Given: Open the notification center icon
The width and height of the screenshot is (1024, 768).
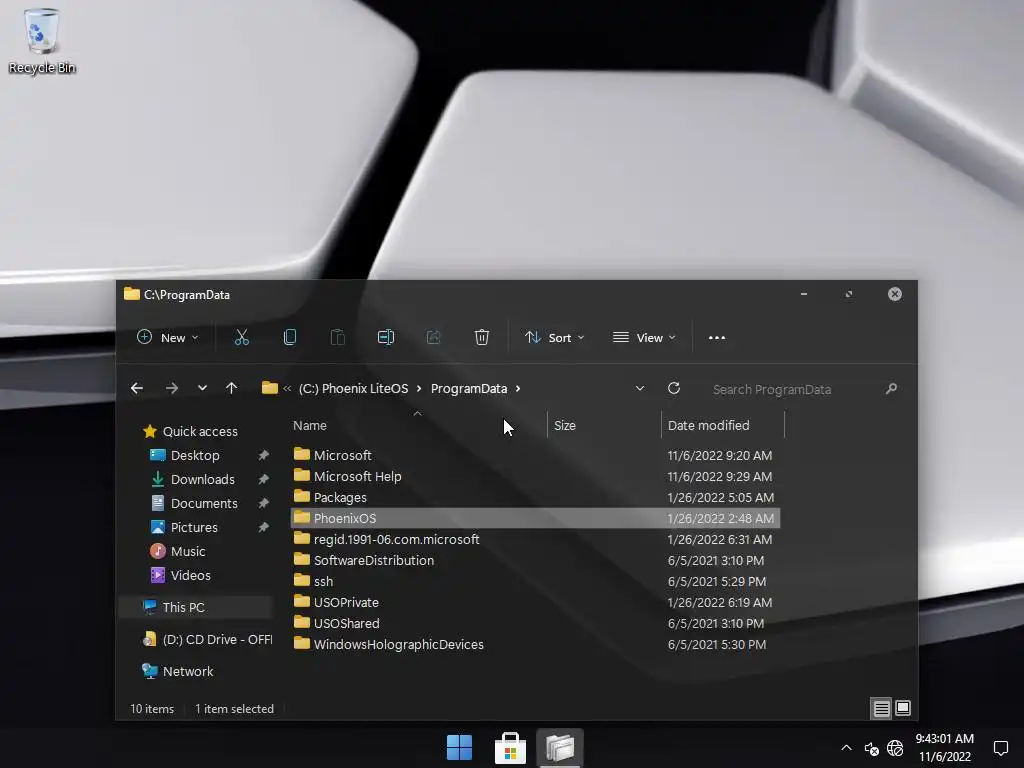Looking at the screenshot, I should (1000, 748).
